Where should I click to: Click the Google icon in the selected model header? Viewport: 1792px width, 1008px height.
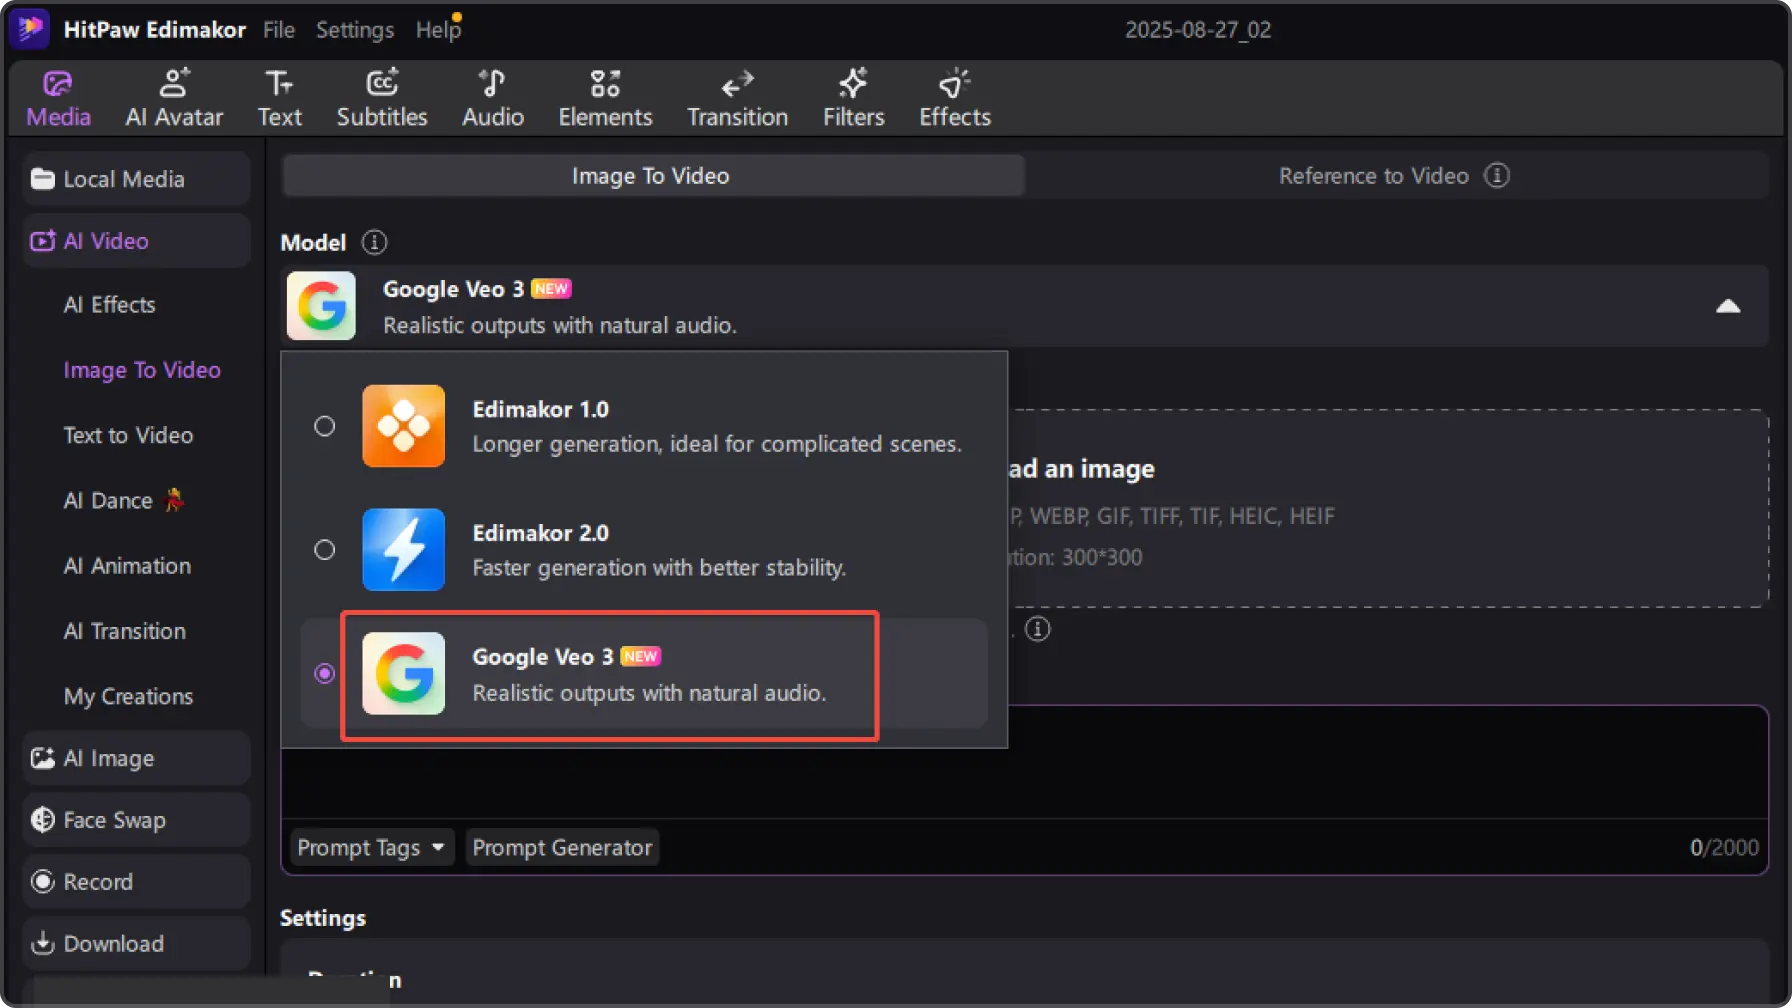tap(321, 306)
